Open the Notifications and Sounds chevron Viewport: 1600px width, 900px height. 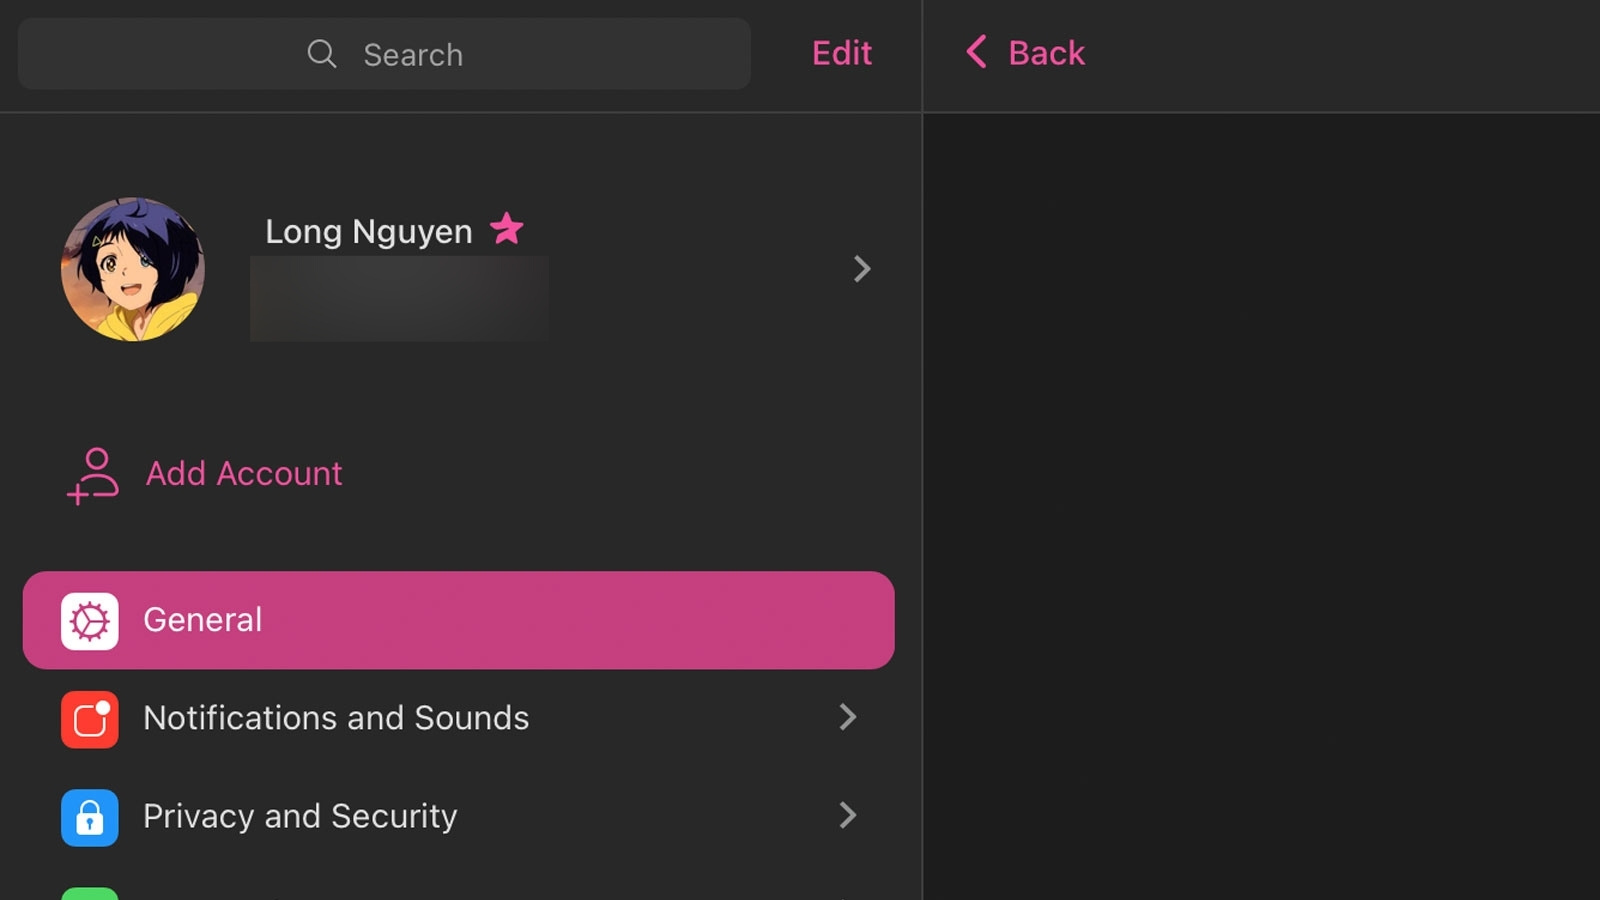coord(848,717)
